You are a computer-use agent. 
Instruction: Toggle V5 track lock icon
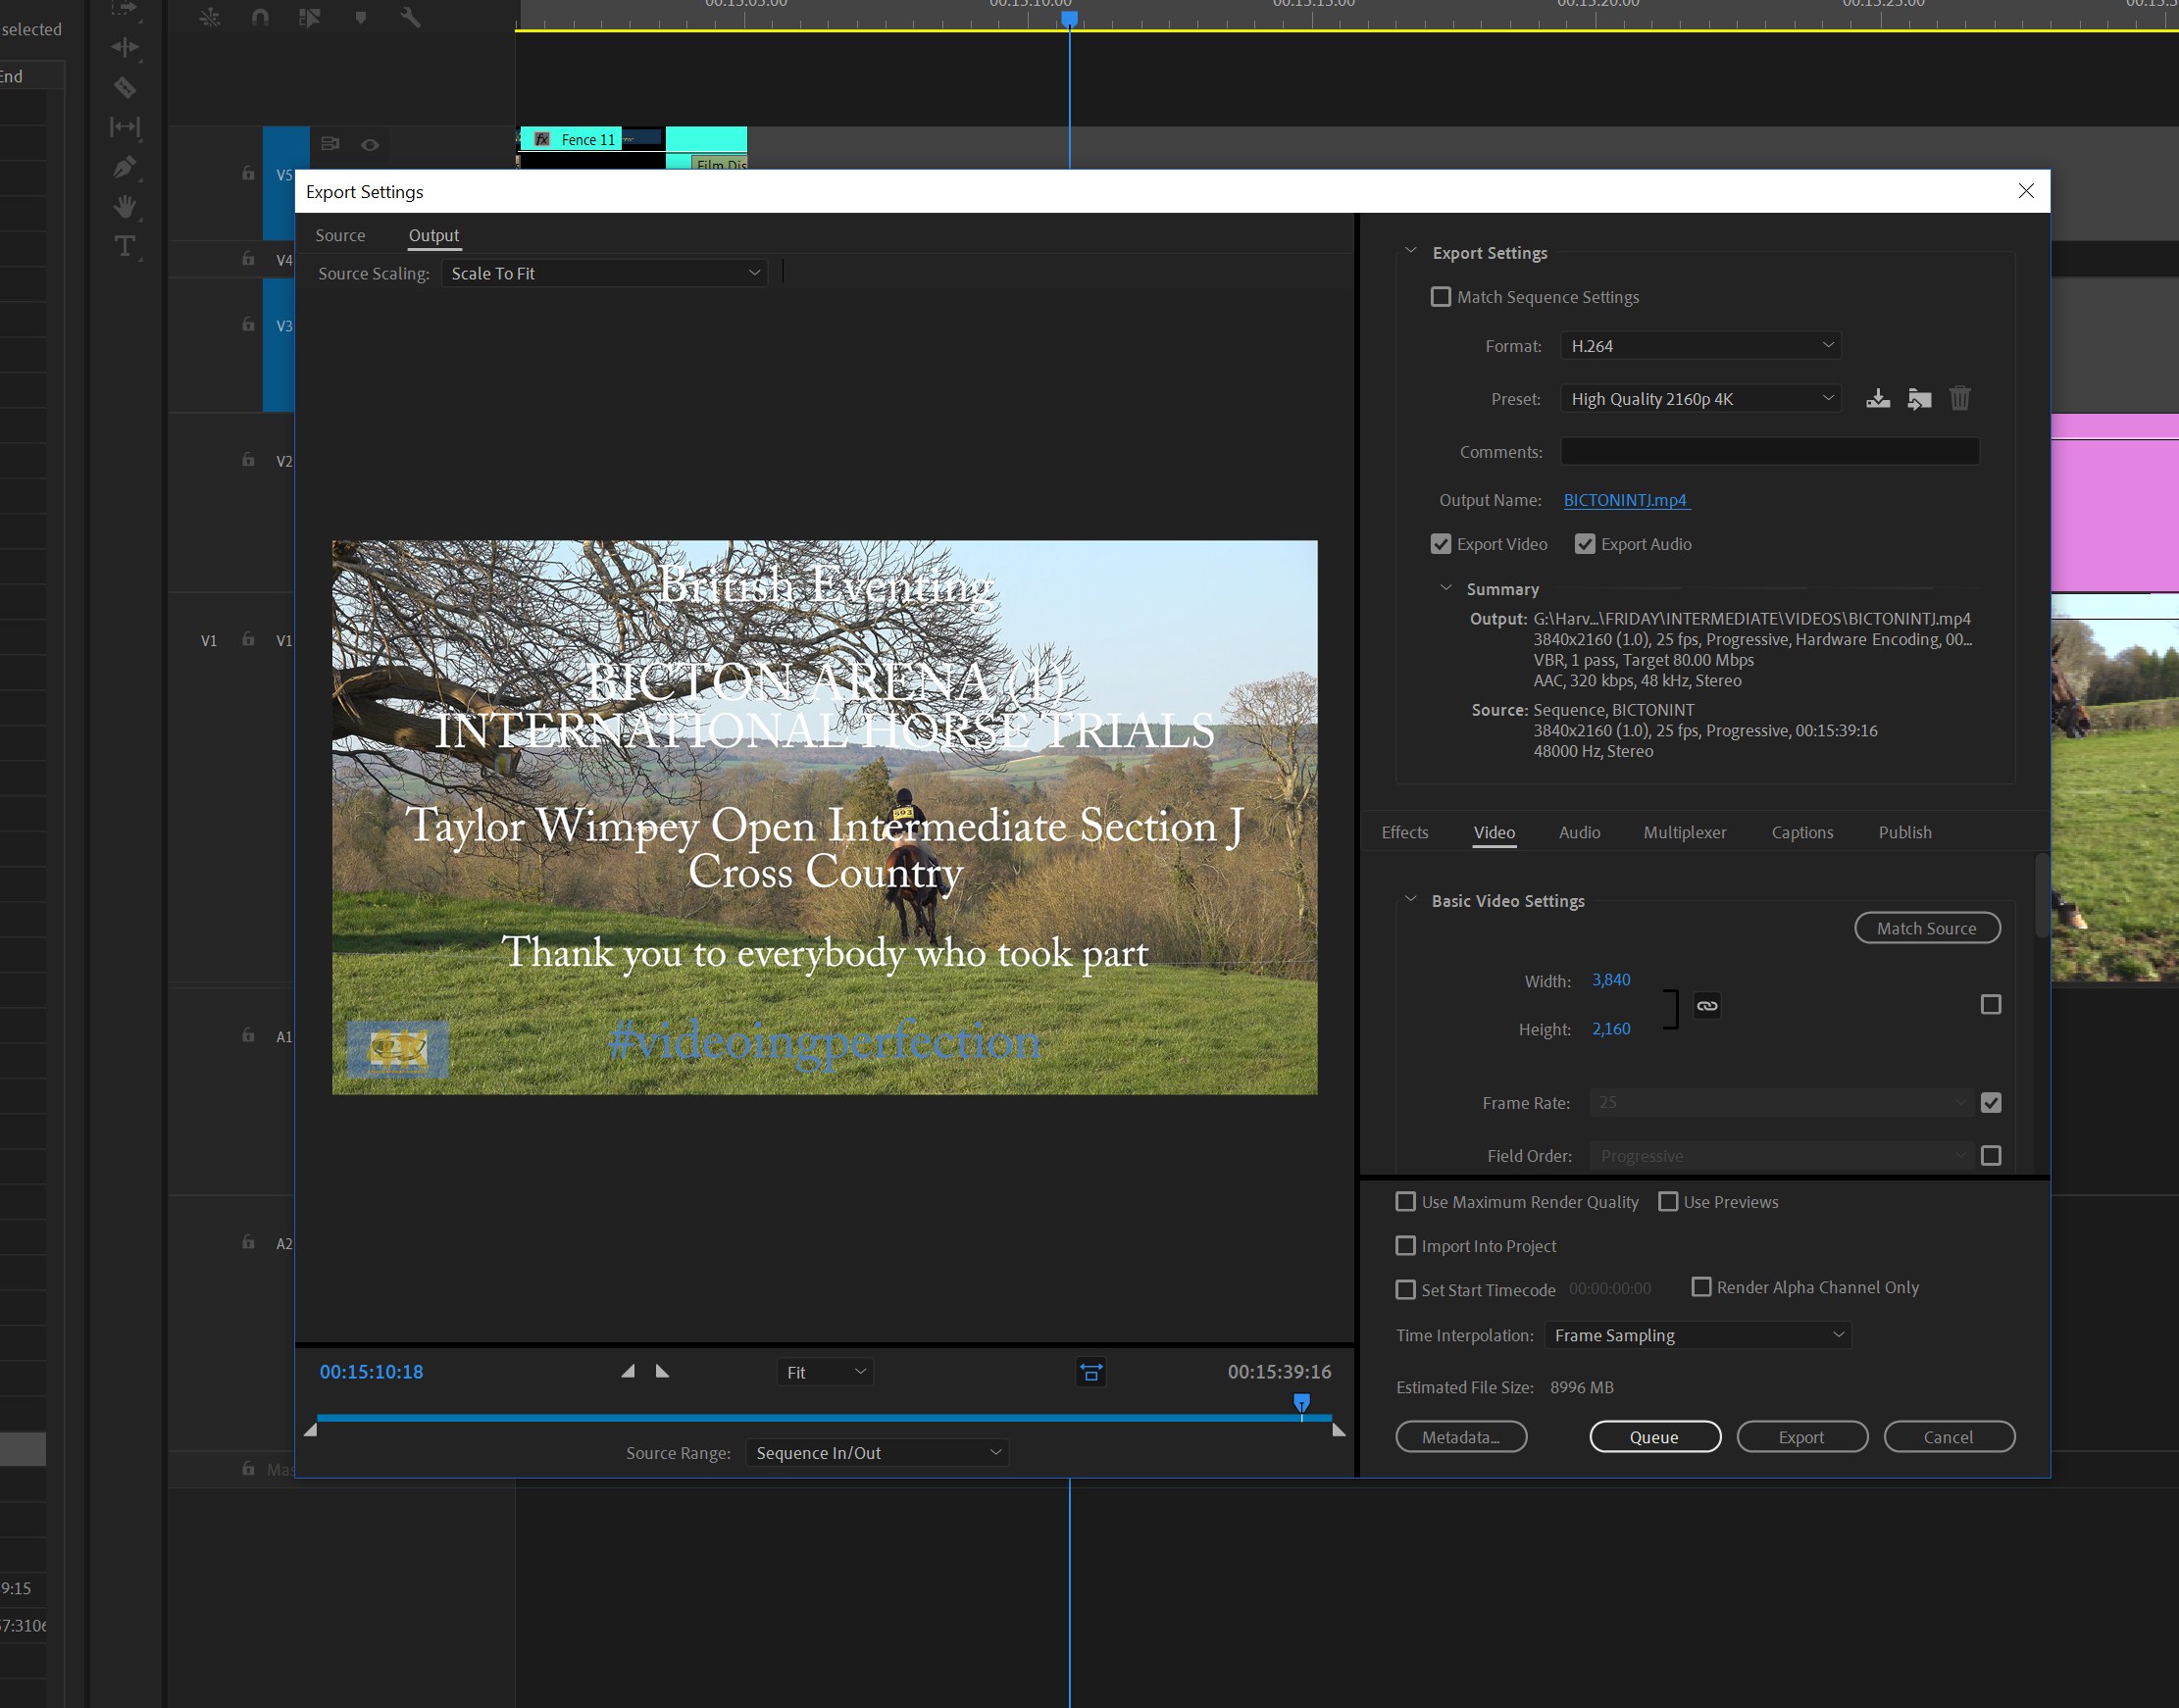[x=248, y=173]
